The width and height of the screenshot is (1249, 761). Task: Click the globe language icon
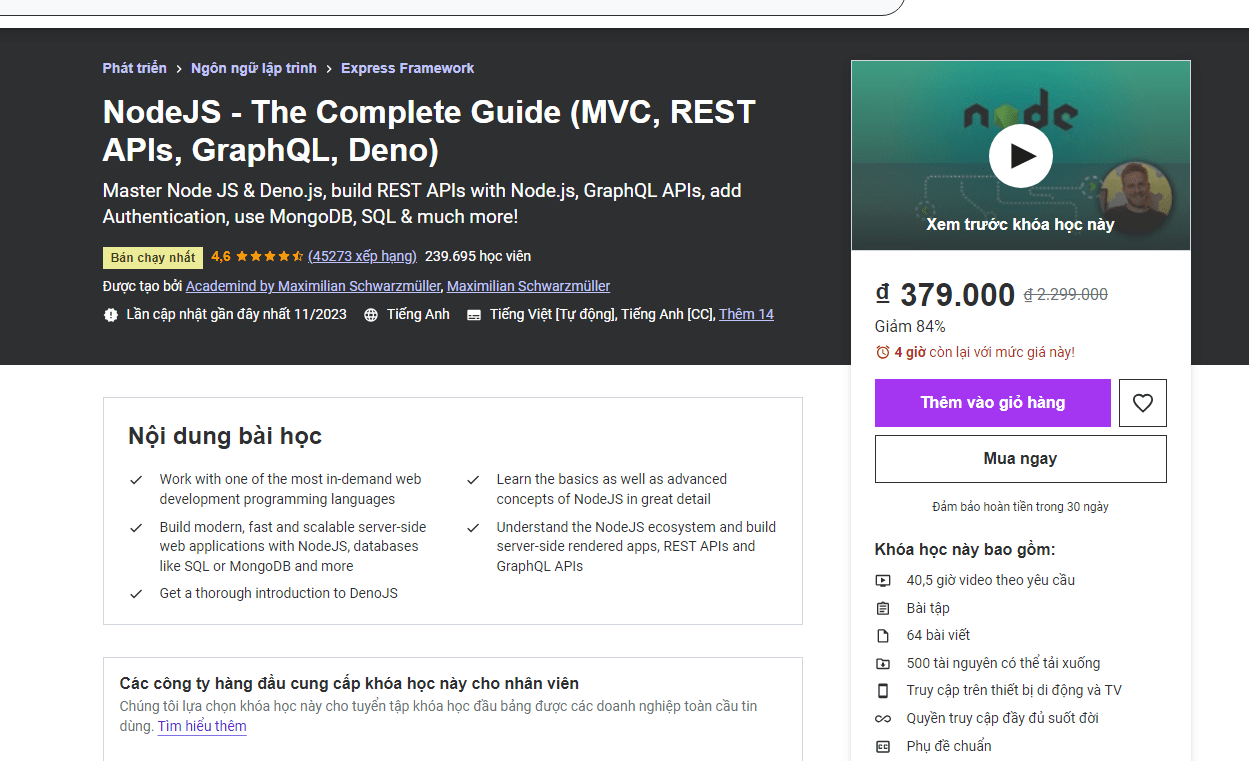(x=371, y=315)
